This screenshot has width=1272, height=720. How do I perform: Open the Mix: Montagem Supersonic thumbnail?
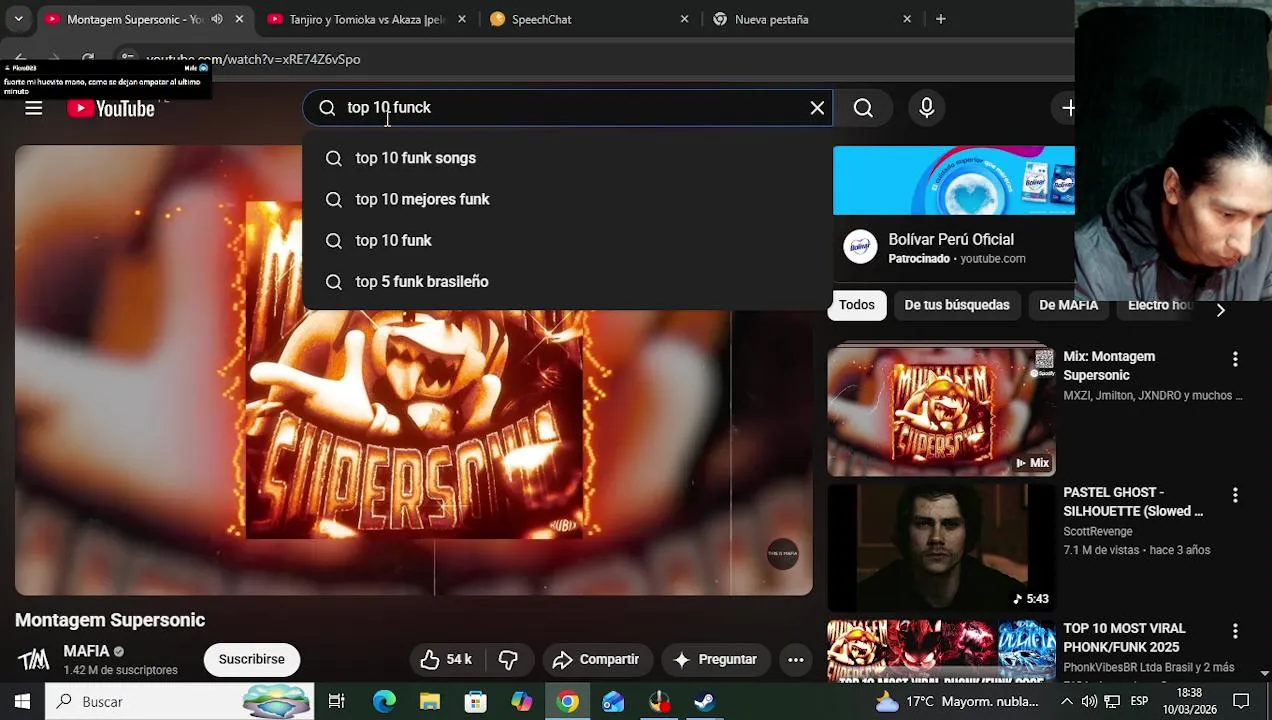[941, 411]
